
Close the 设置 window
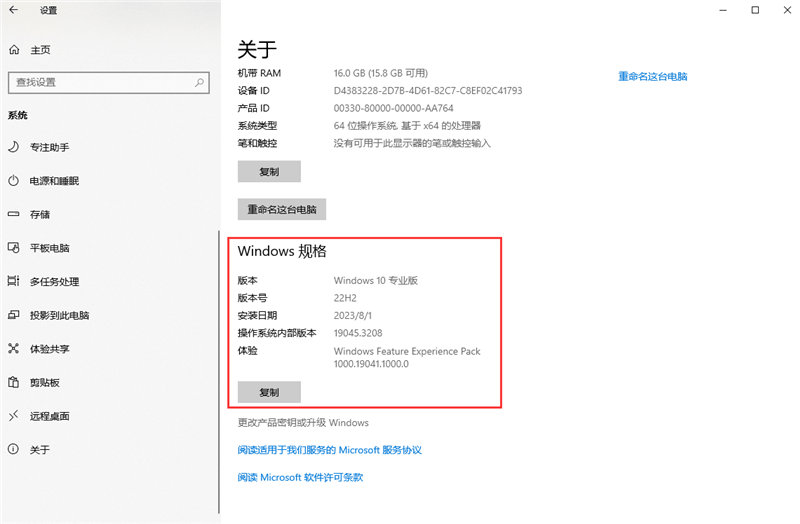787,10
